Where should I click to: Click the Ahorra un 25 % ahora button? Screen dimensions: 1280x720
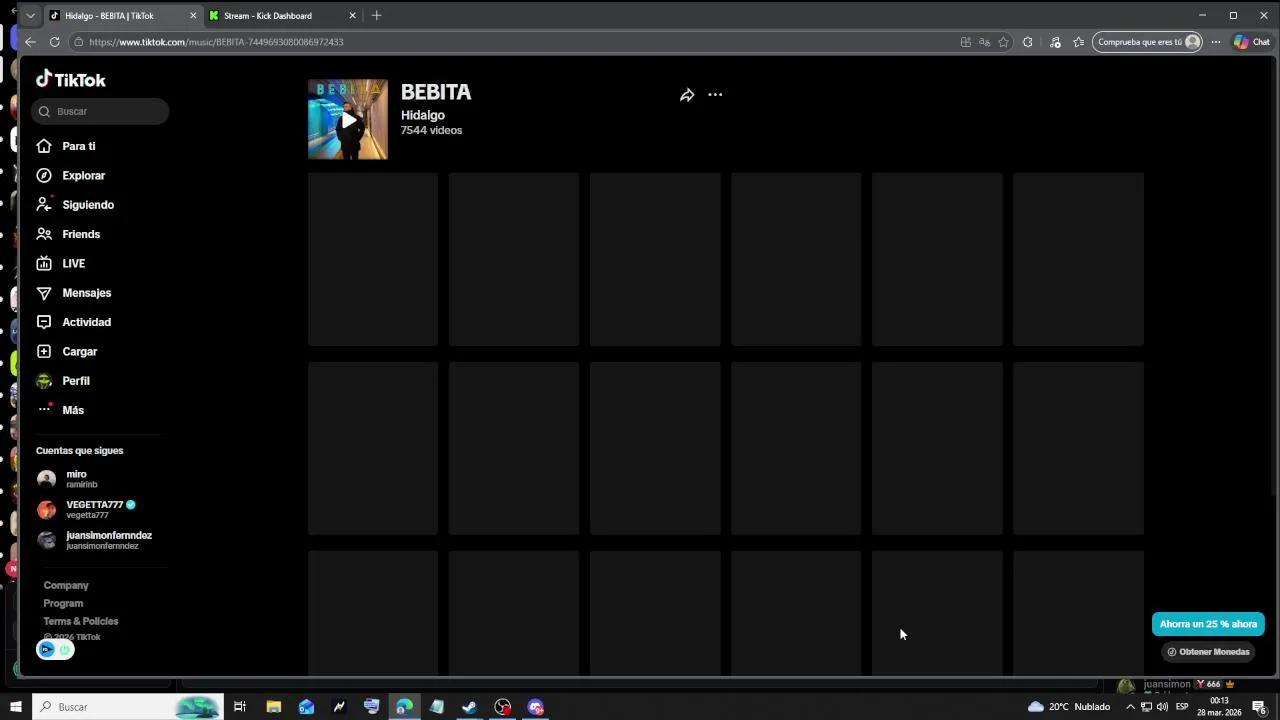point(1208,624)
